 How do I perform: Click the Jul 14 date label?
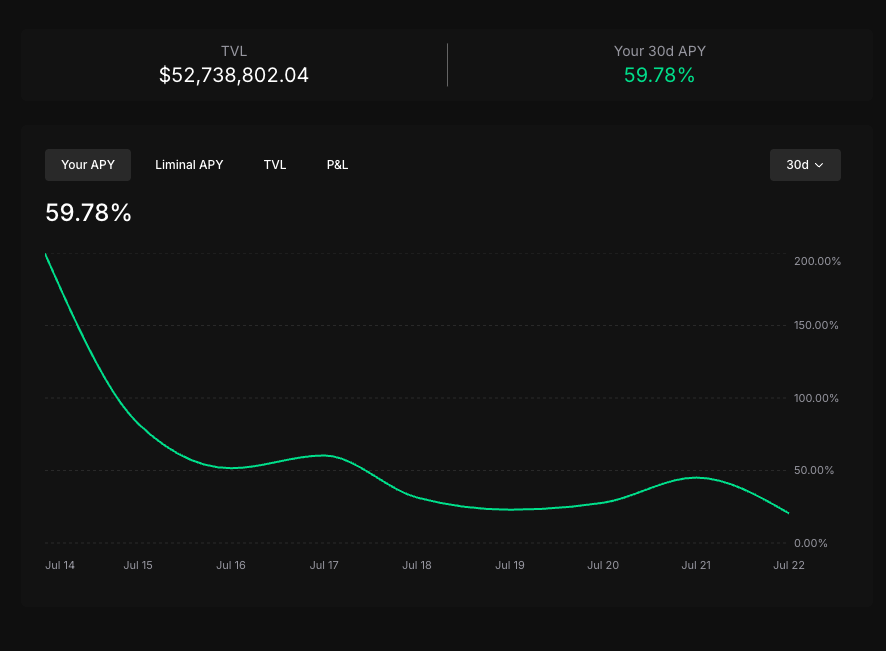click(x=60, y=565)
